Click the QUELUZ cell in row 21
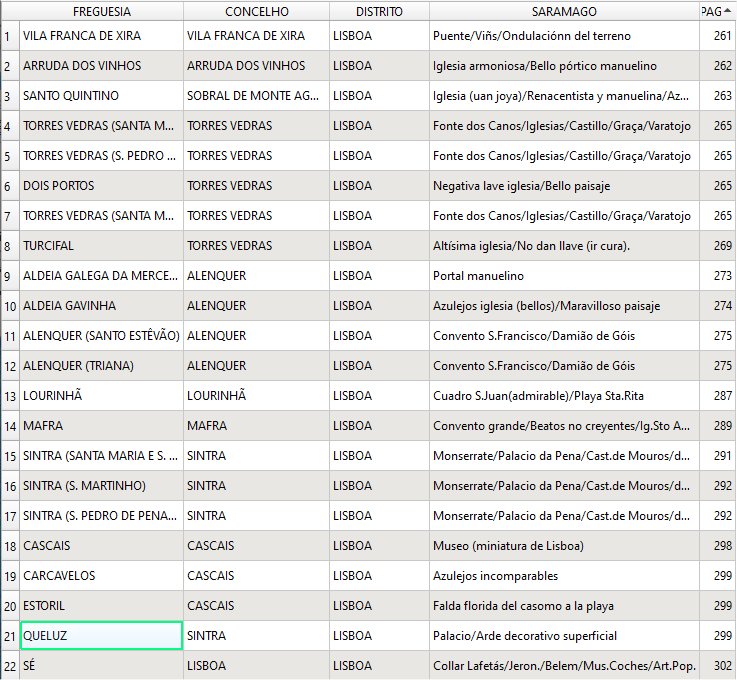 101,636
